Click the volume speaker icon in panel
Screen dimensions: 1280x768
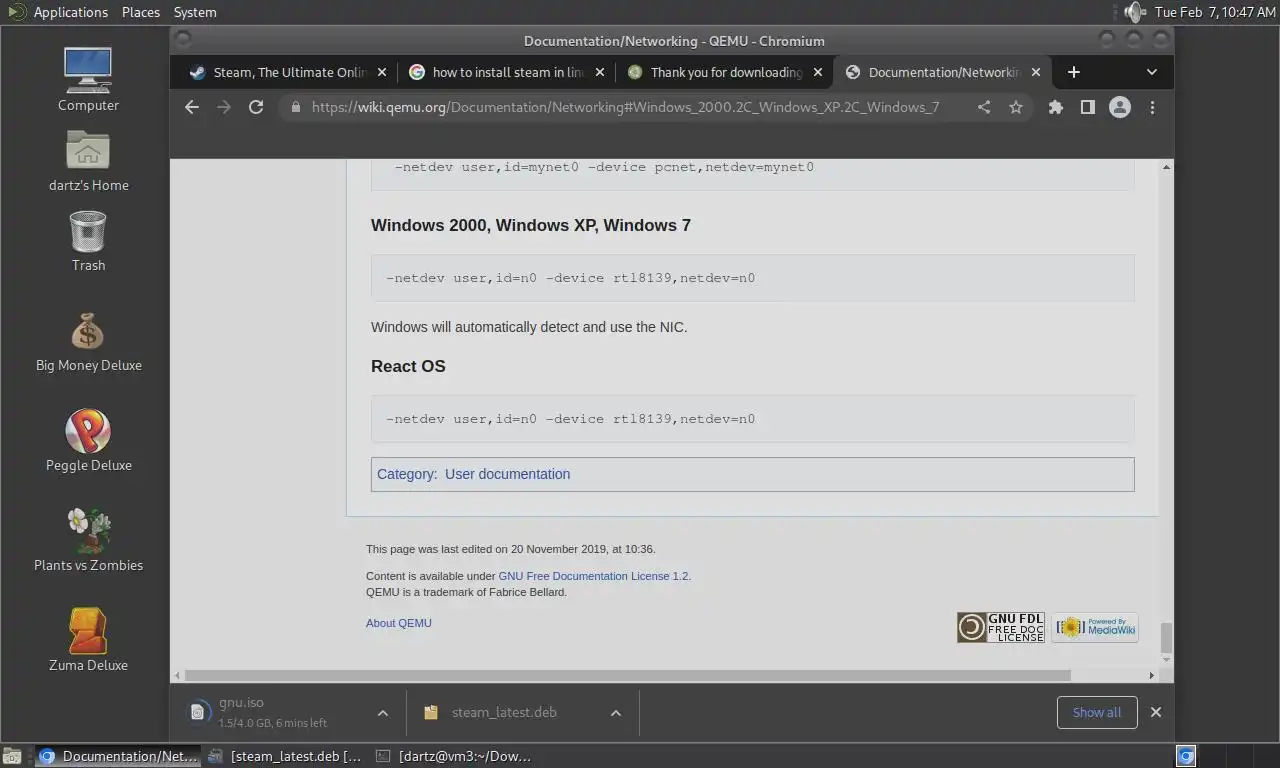(x=1134, y=12)
